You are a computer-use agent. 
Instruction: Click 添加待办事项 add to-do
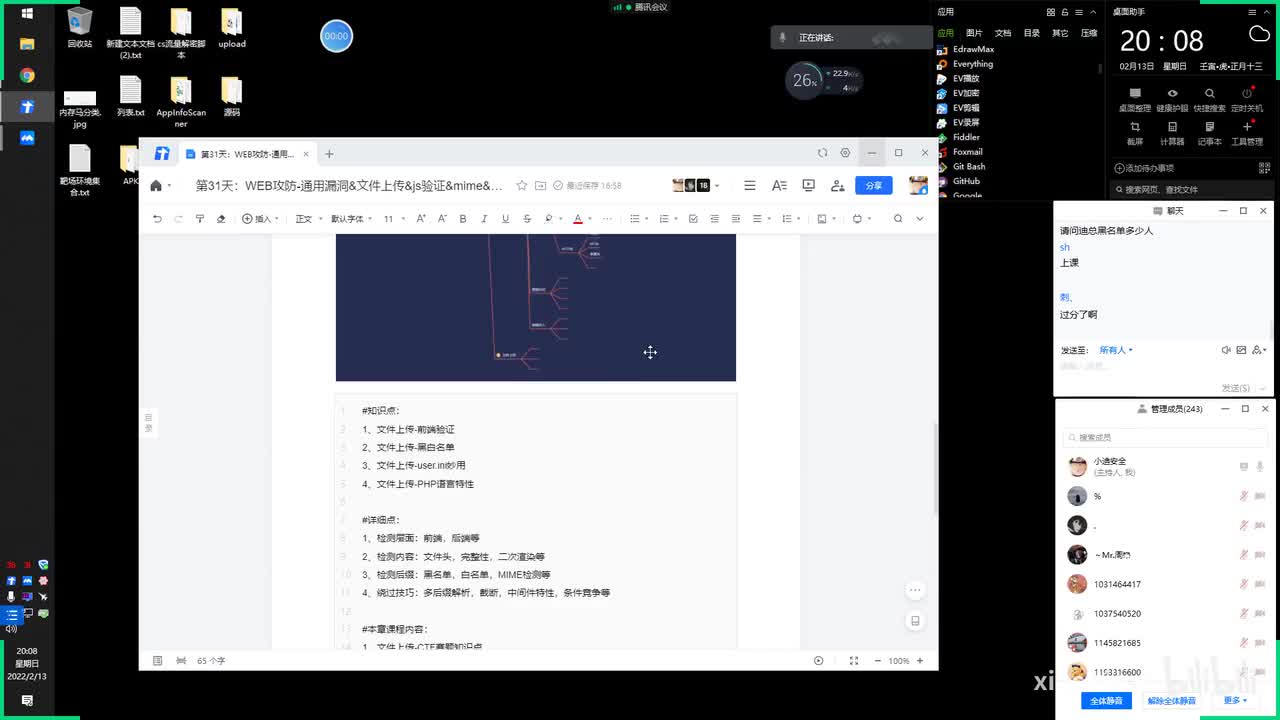tap(1144, 168)
